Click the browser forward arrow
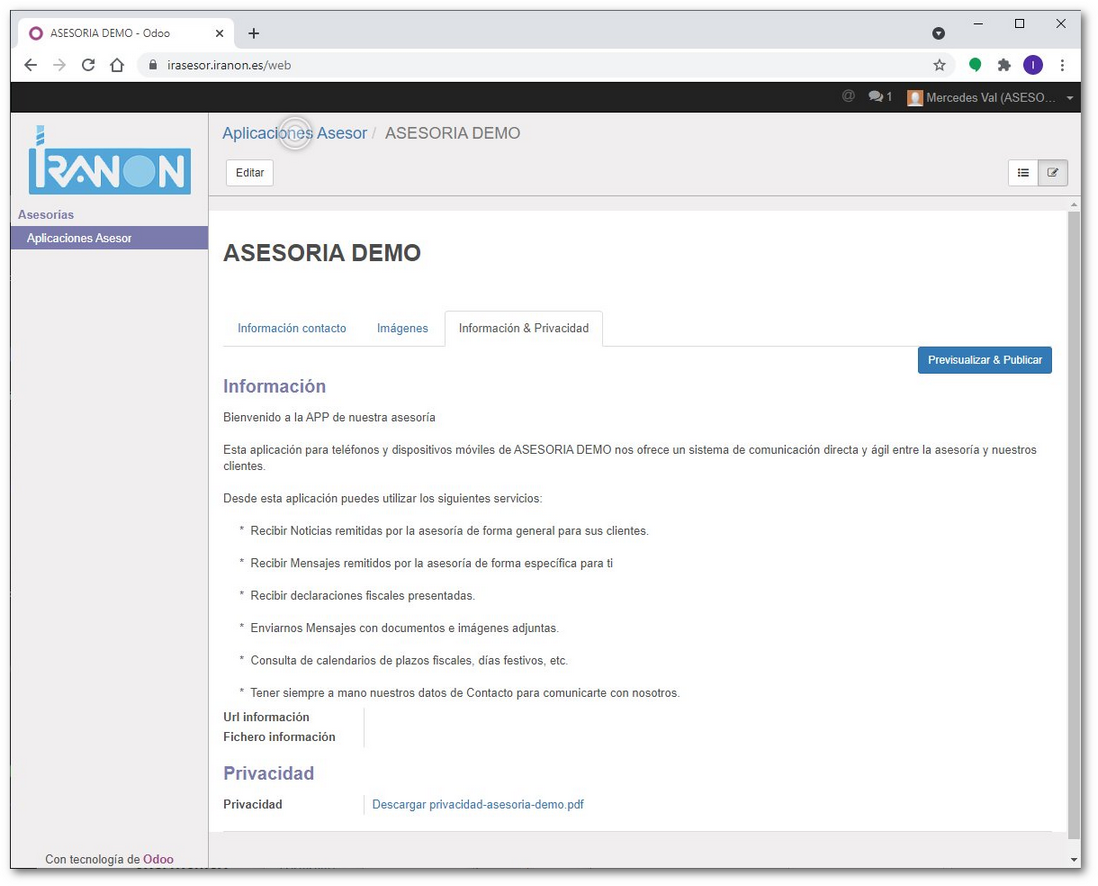Screen dimensions: 1098x886 [x=60, y=65]
